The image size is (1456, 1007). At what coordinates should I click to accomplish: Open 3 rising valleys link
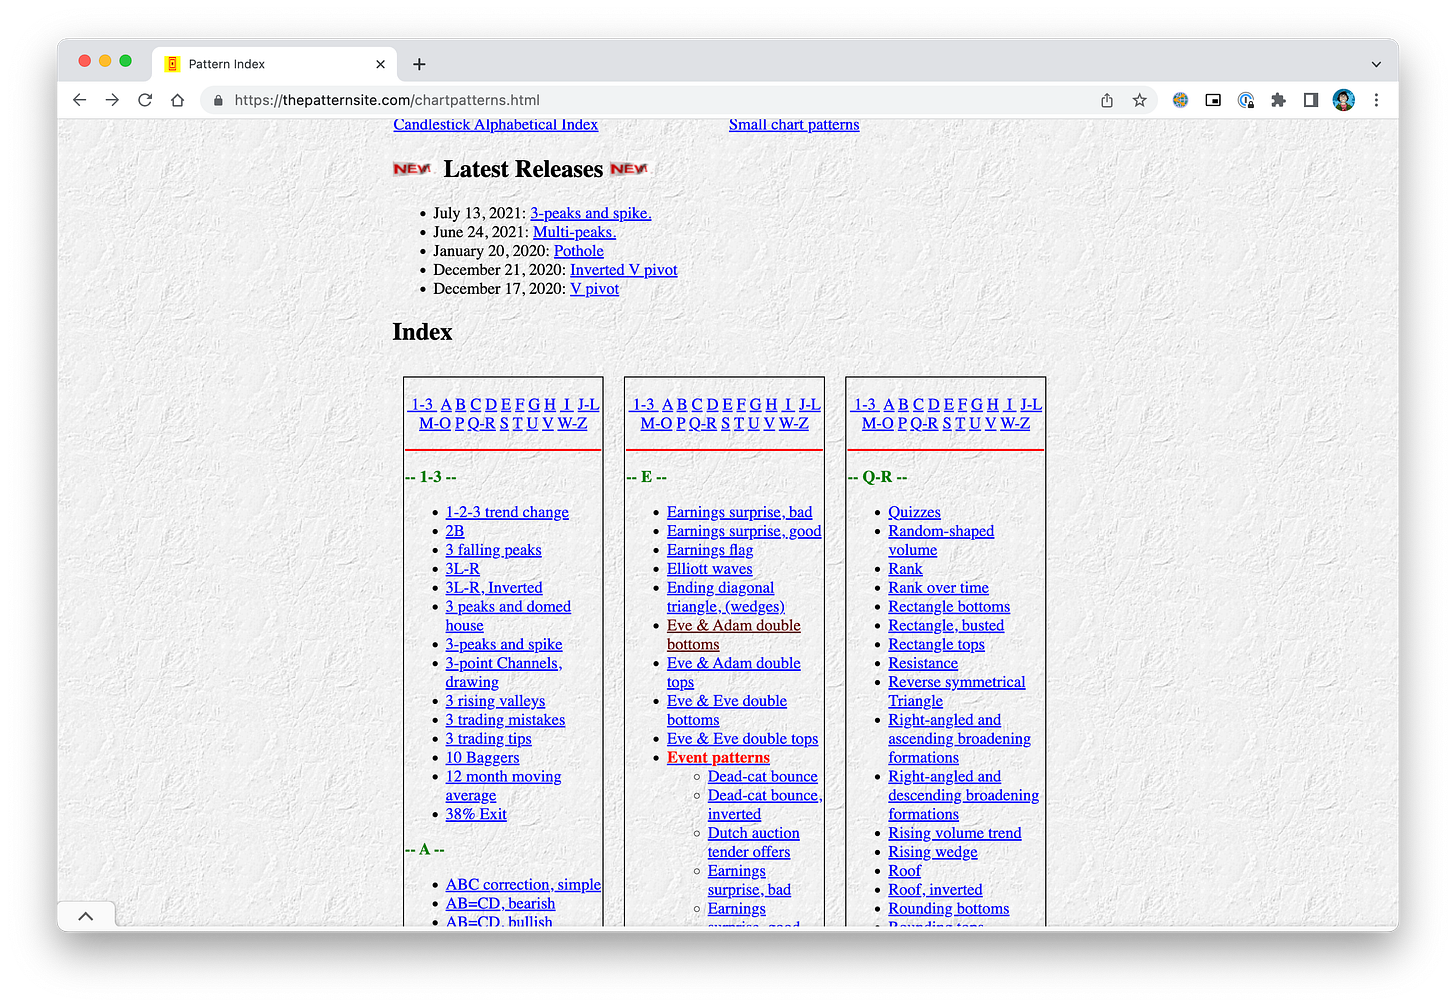tap(495, 701)
